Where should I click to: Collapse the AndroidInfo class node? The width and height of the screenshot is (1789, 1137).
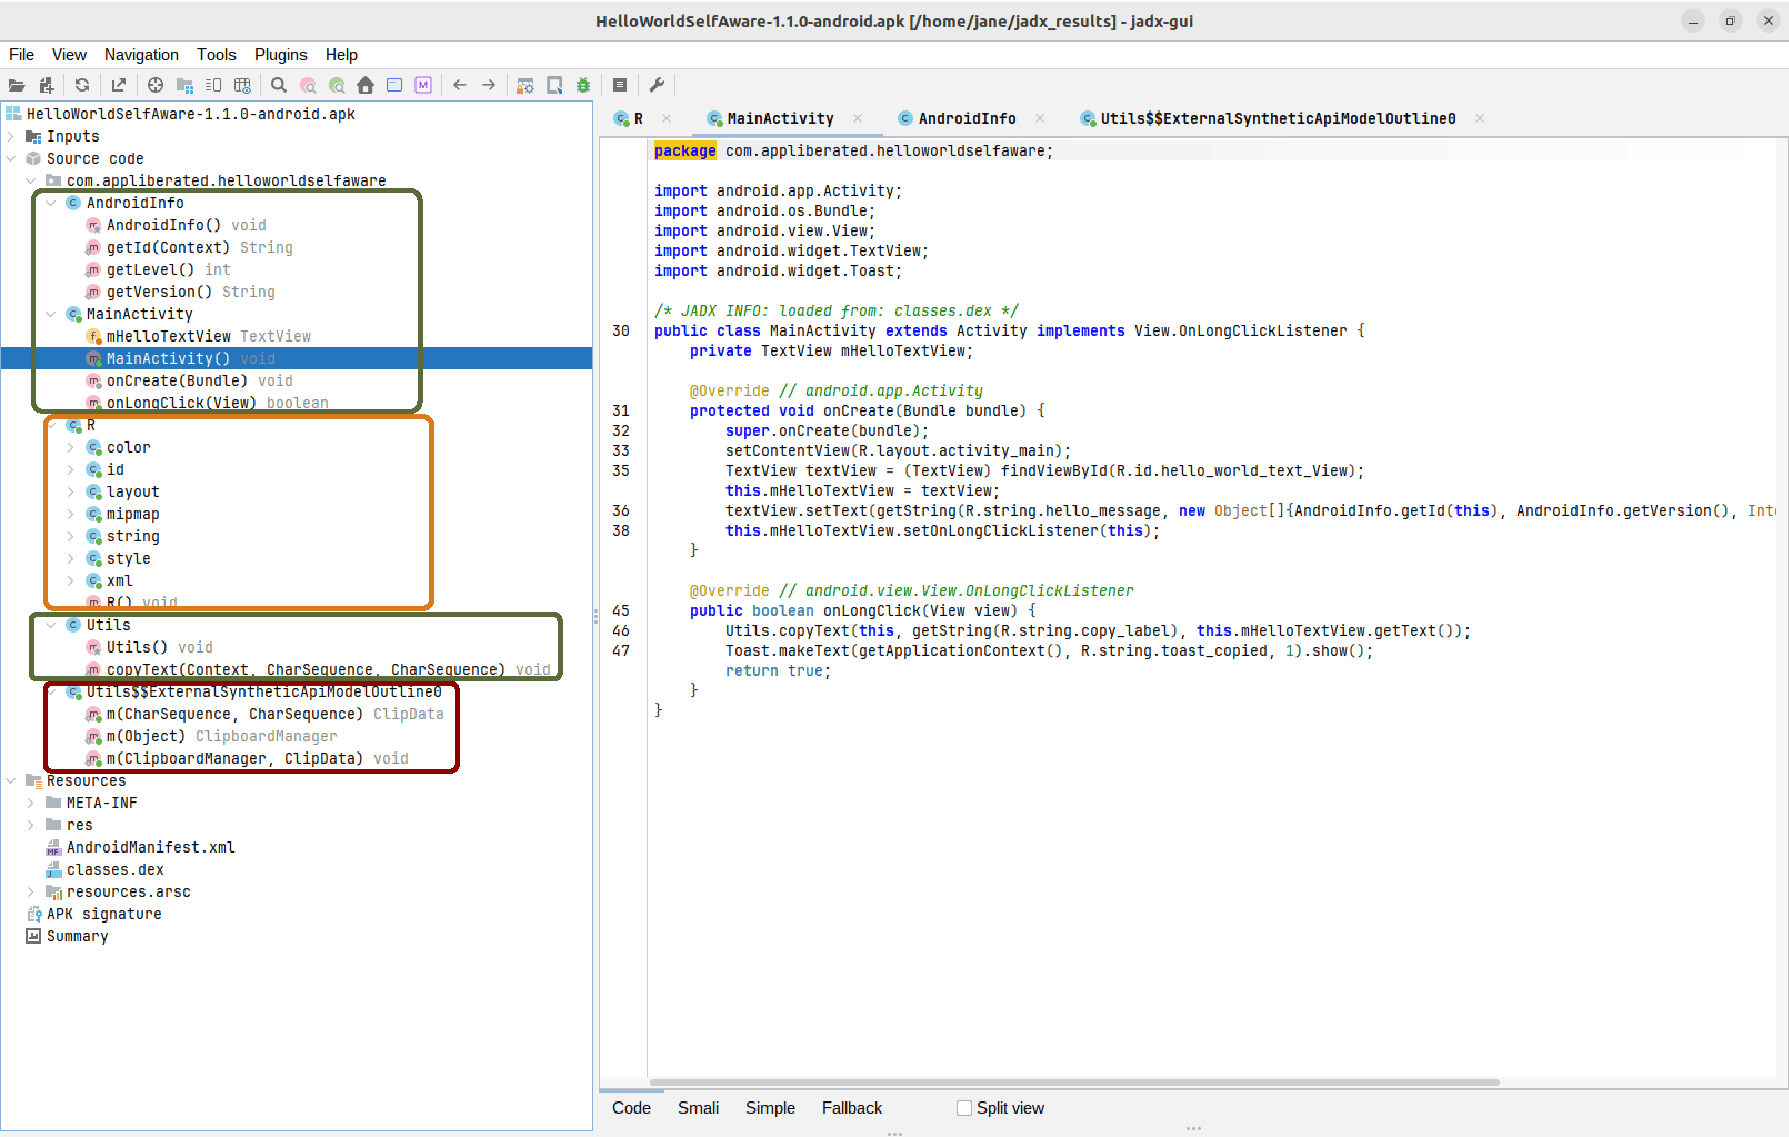click(x=51, y=203)
